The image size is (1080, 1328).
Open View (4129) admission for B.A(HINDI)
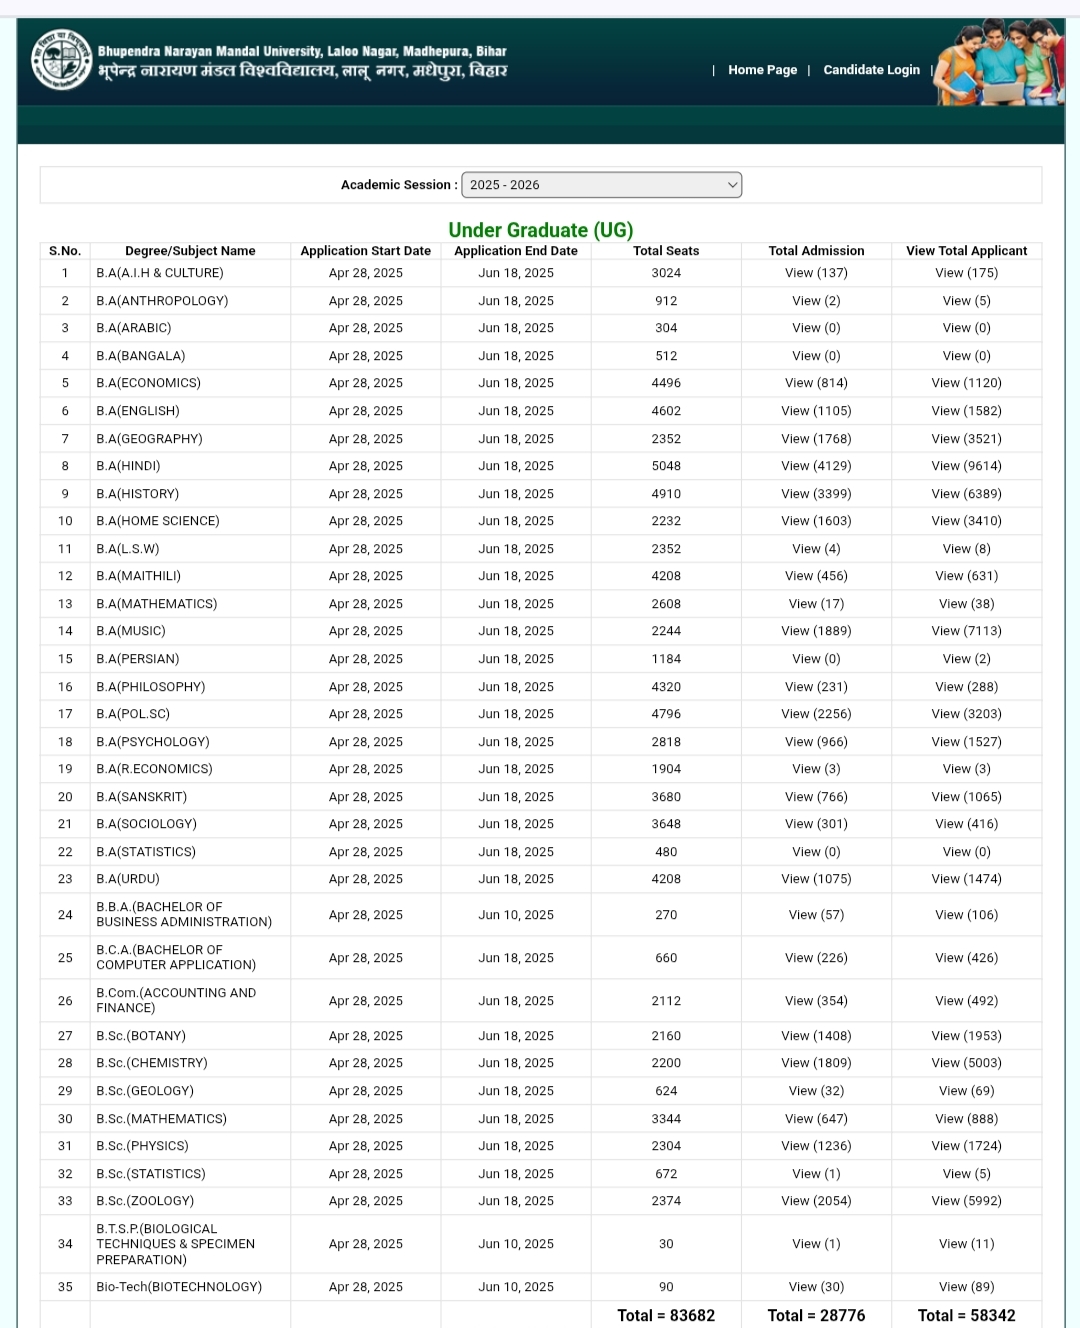(x=816, y=466)
